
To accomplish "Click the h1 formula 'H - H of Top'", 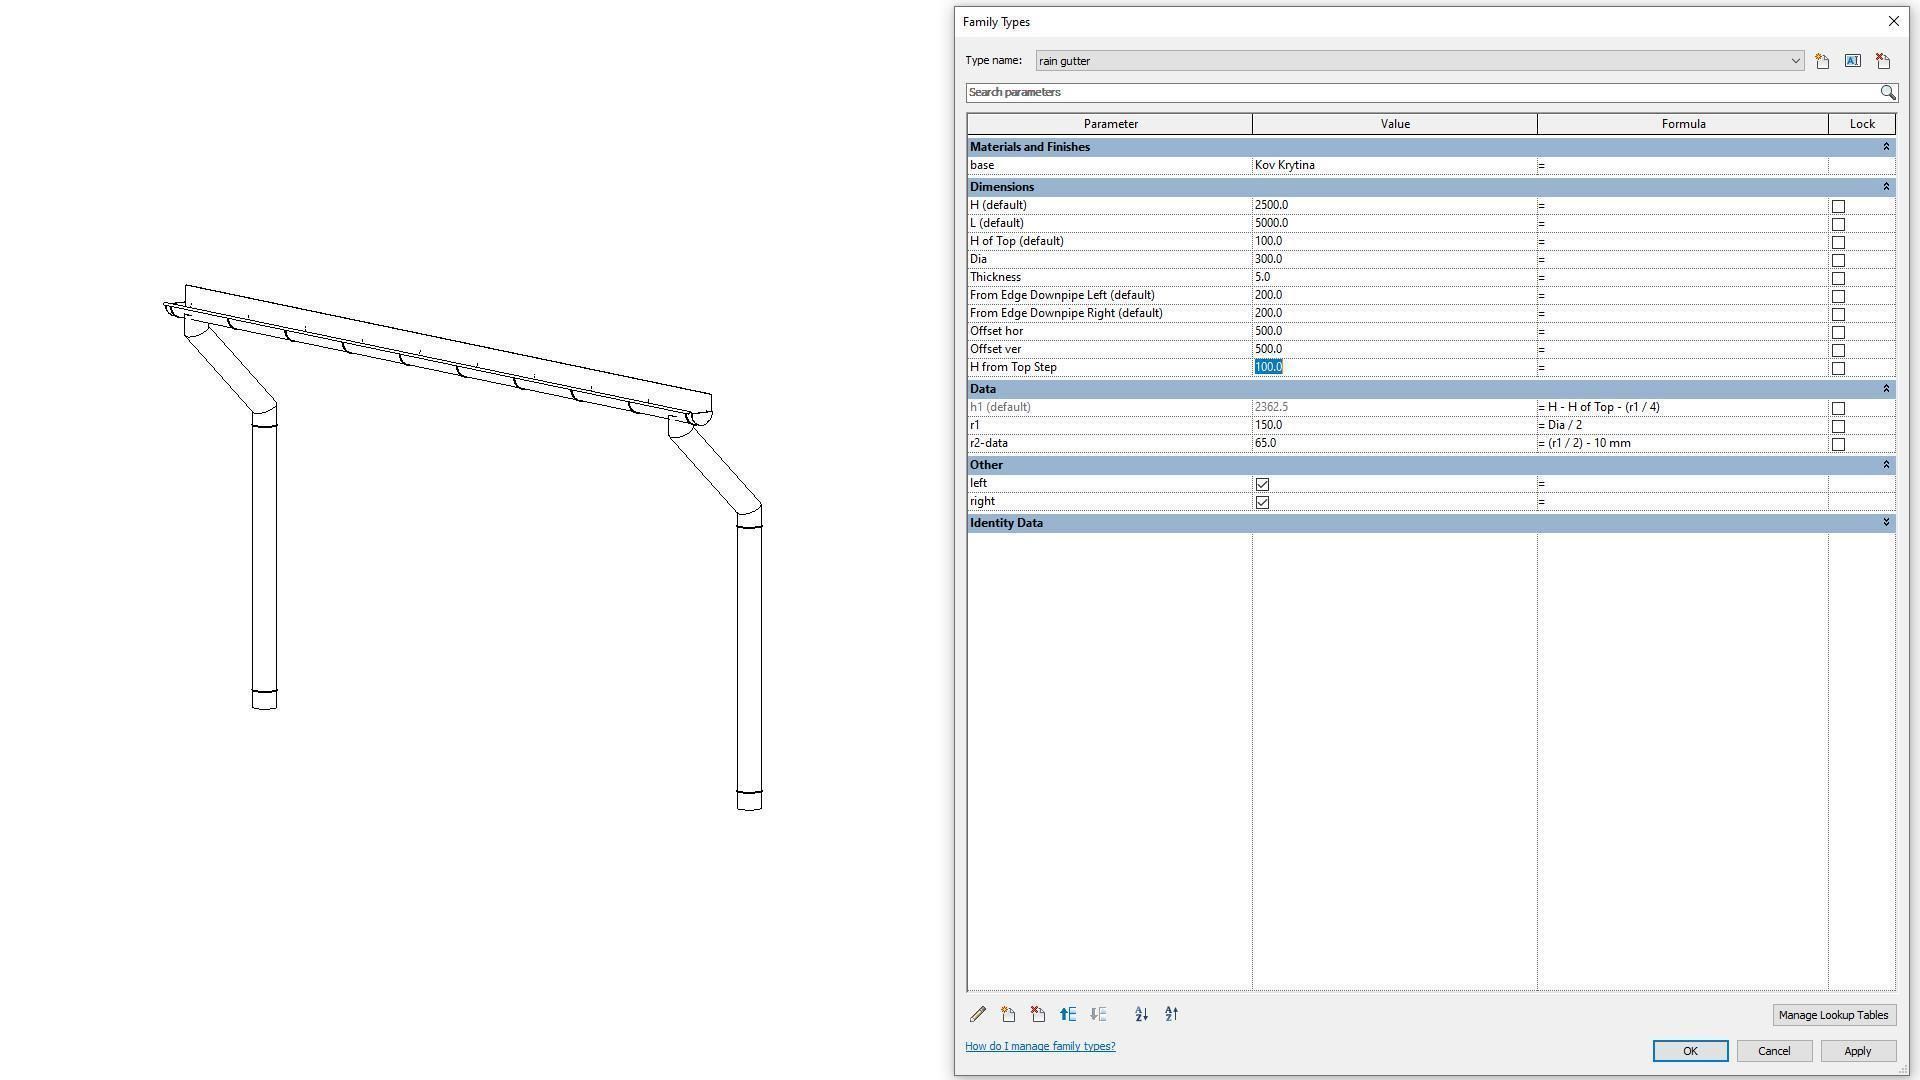I will point(1682,408).
